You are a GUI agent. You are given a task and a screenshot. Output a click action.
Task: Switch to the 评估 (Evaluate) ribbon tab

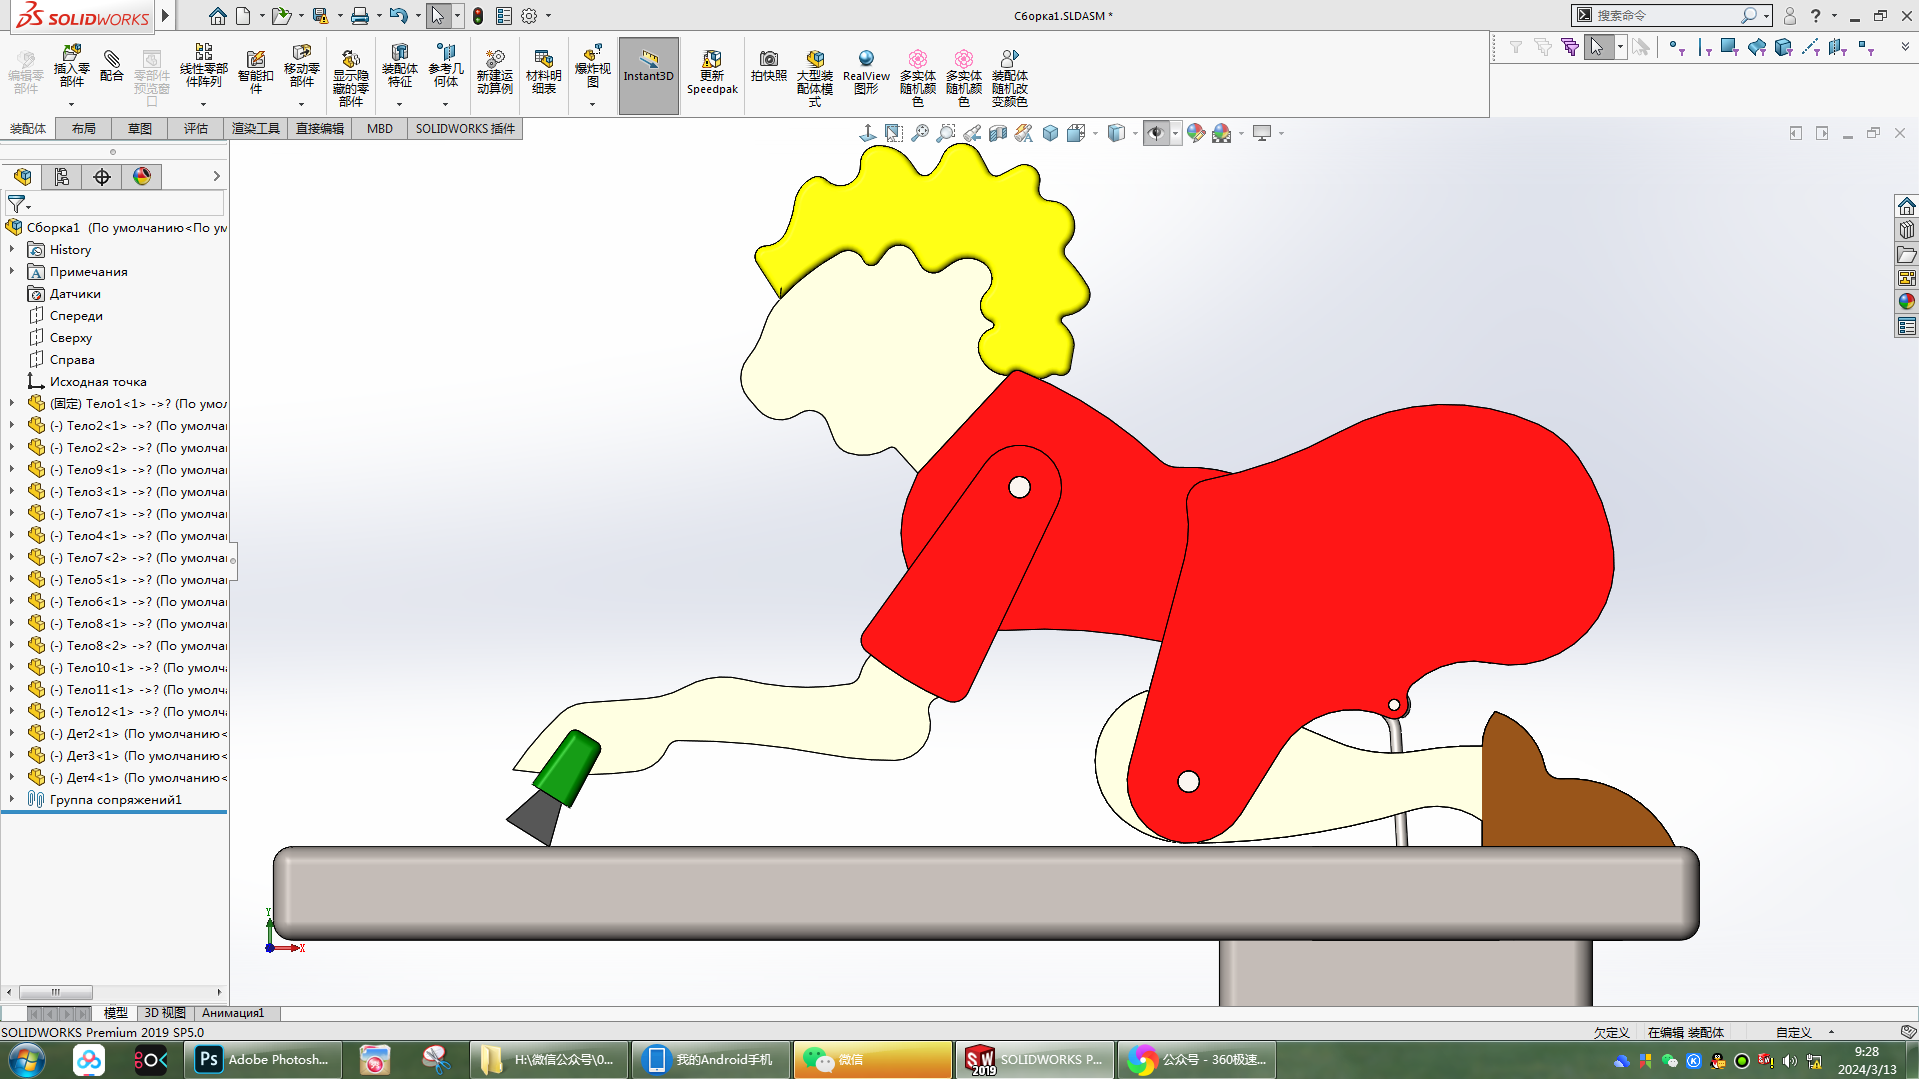tap(196, 129)
